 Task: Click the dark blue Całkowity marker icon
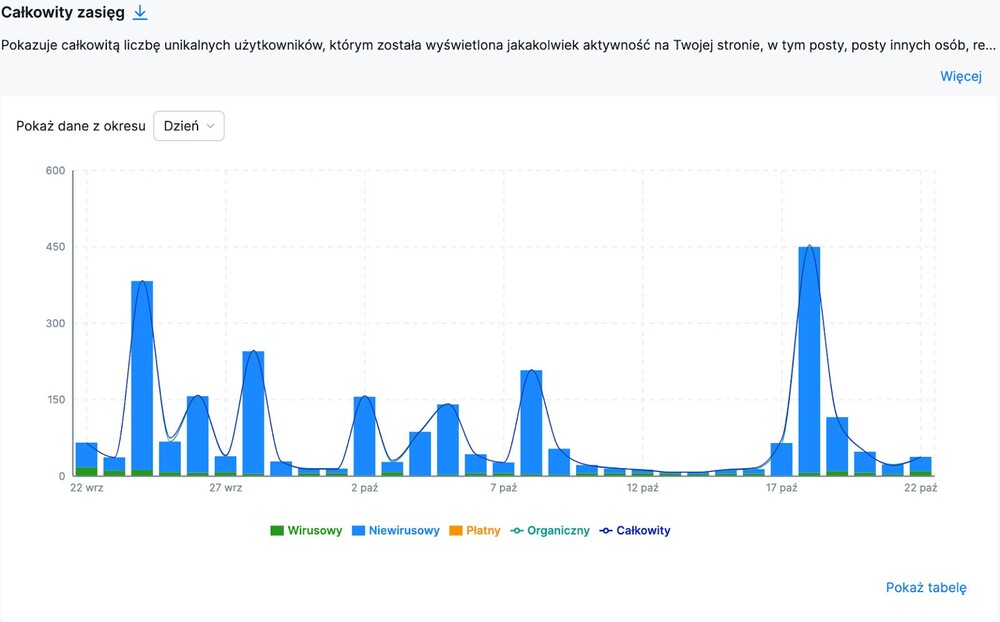coord(606,530)
